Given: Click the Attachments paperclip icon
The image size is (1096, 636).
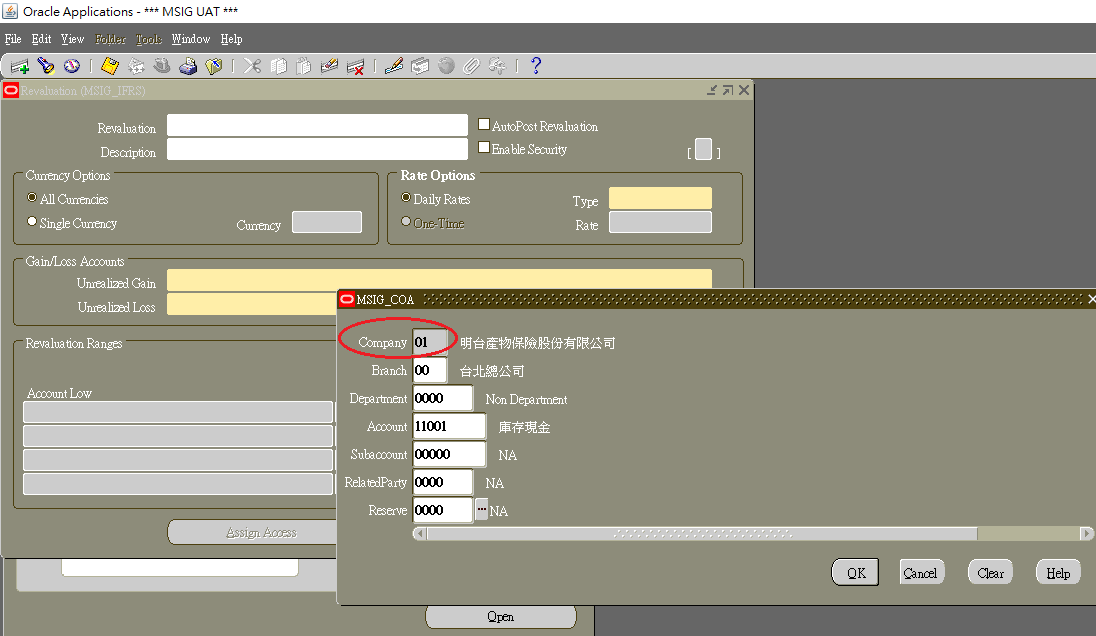Looking at the screenshot, I should [472, 66].
